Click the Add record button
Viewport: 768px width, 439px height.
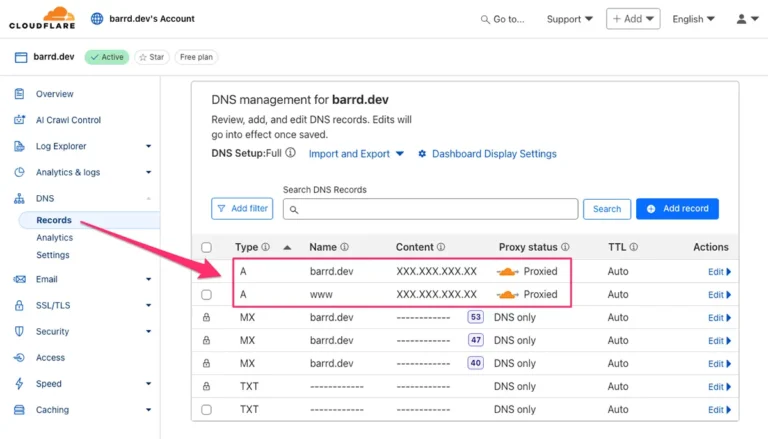(x=677, y=209)
